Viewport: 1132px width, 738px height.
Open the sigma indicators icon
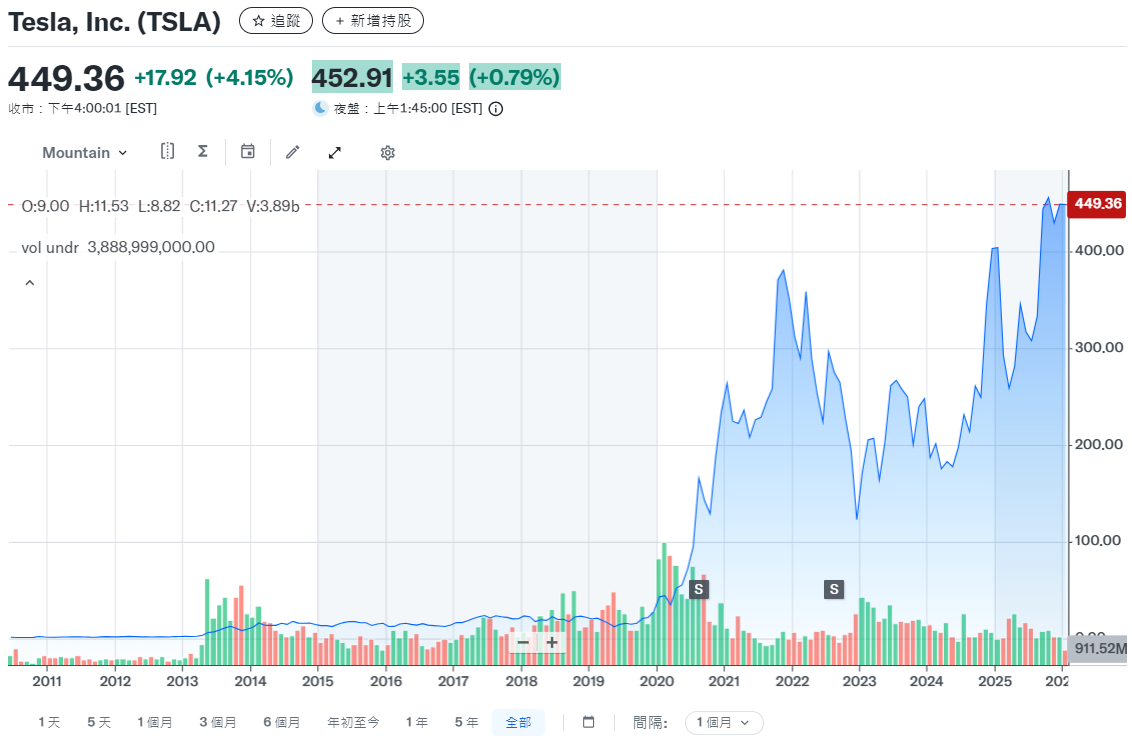click(202, 152)
